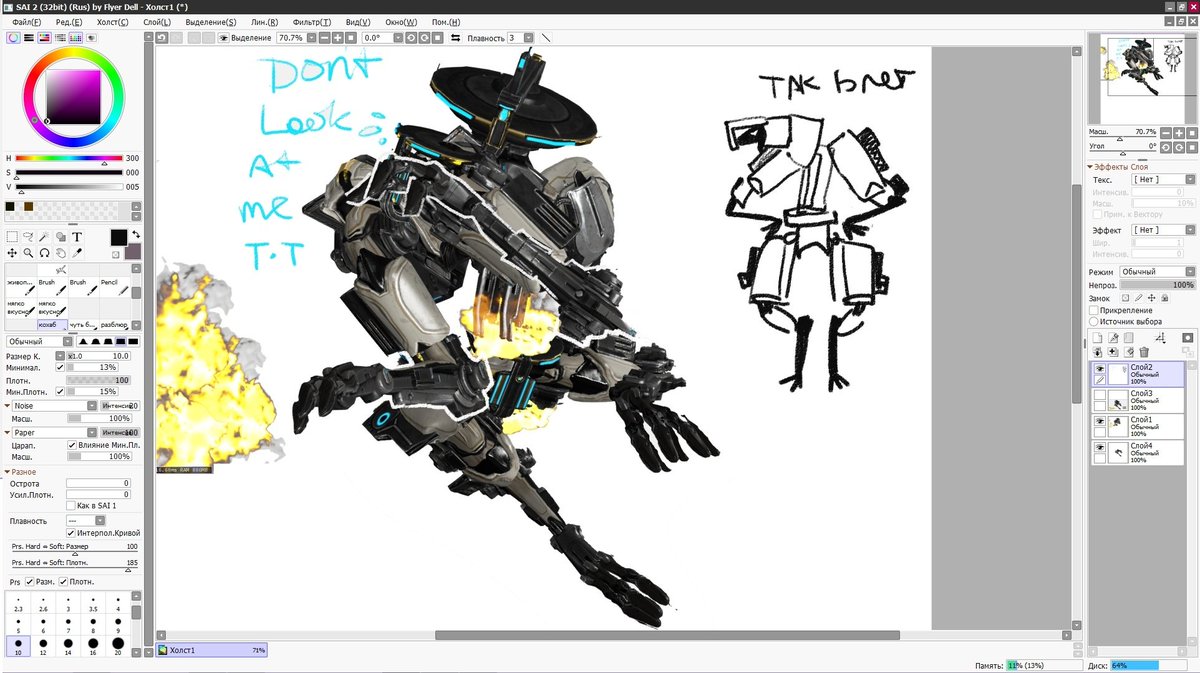Viewport: 1200px width, 673px height.
Task: Toggle the selection visibility eye icon in toolbar
Action: pyautogui.click(x=224, y=38)
